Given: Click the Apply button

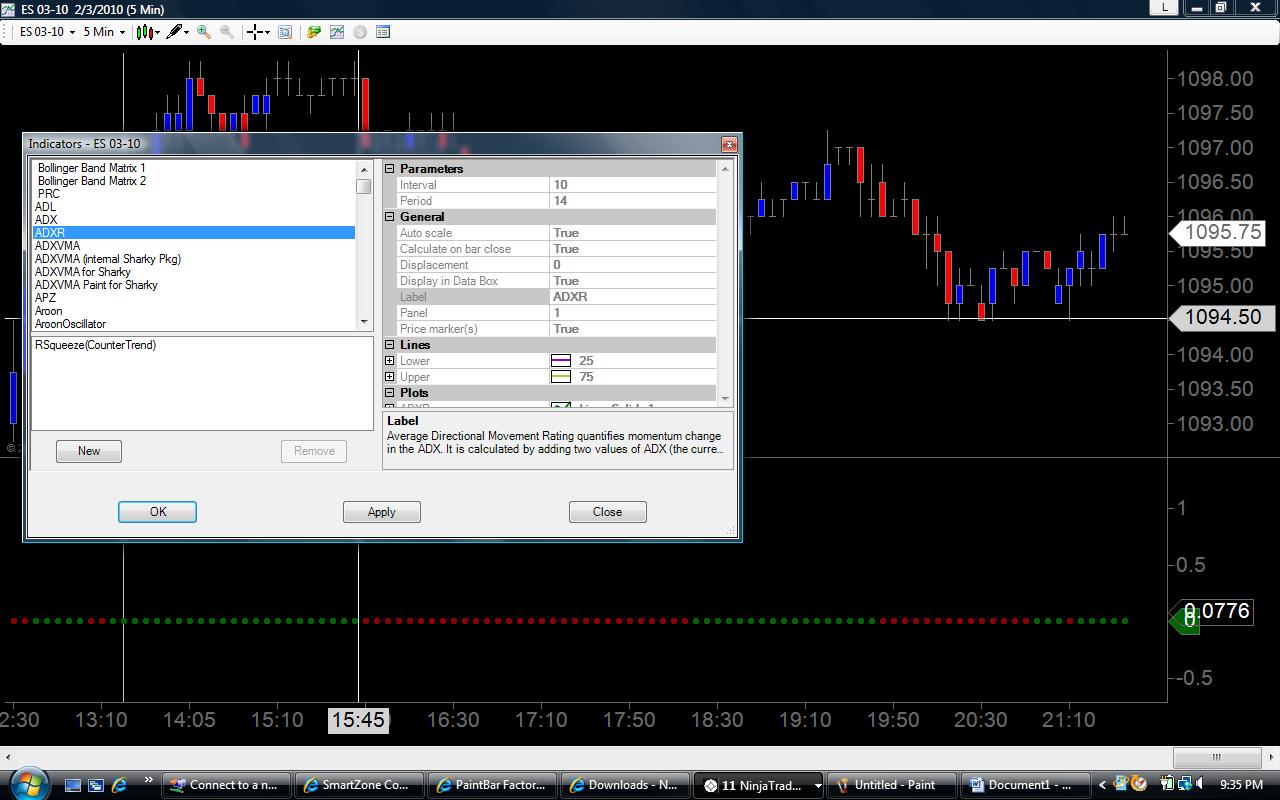Looking at the screenshot, I should coord(382,512).
